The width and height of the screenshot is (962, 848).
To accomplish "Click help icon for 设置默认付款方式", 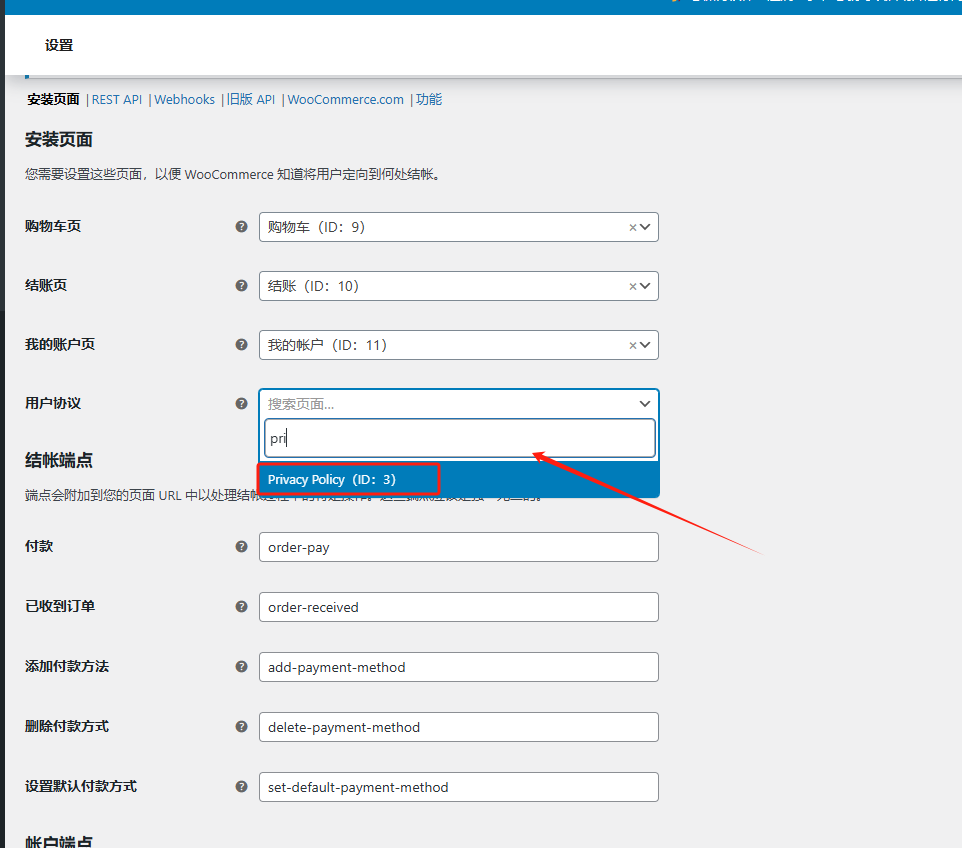I will 241,787.
